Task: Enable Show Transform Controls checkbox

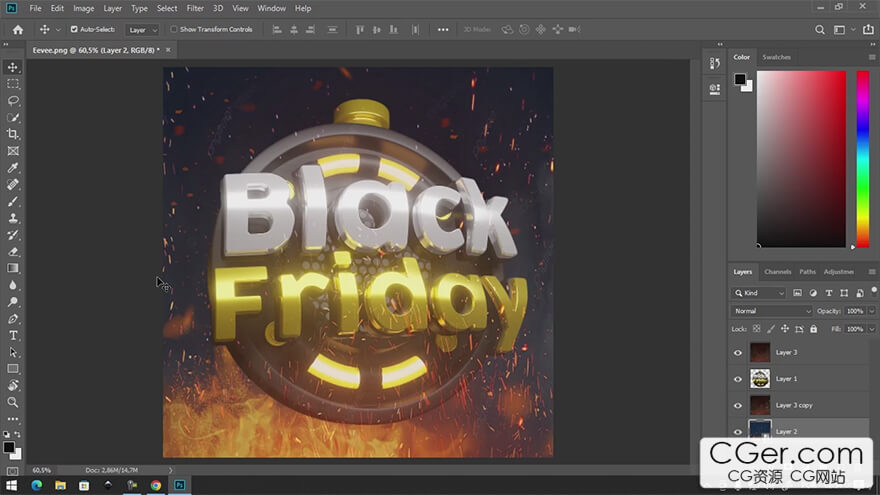Action: [174, 29]
